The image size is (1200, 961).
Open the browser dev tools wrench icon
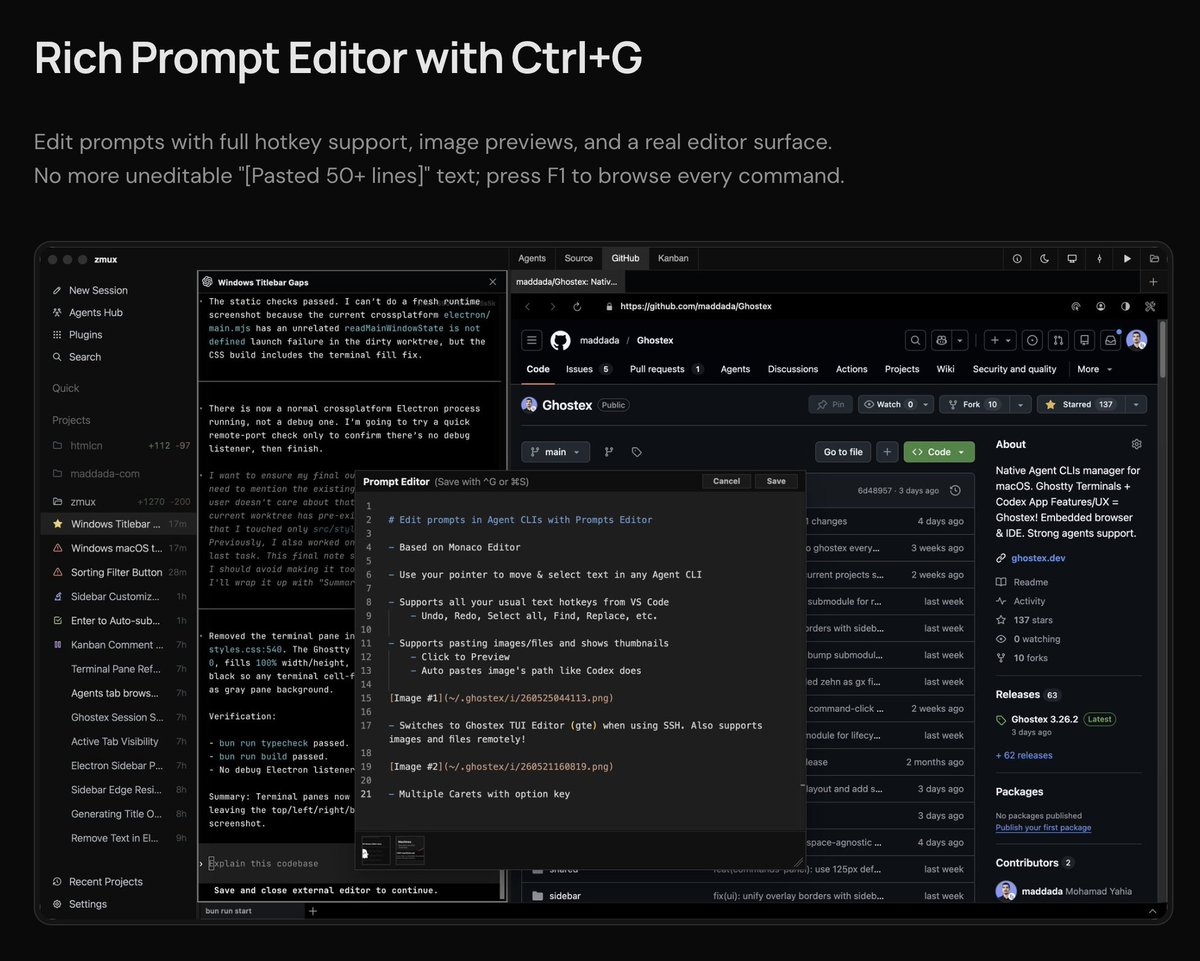tap(1150, 306)
